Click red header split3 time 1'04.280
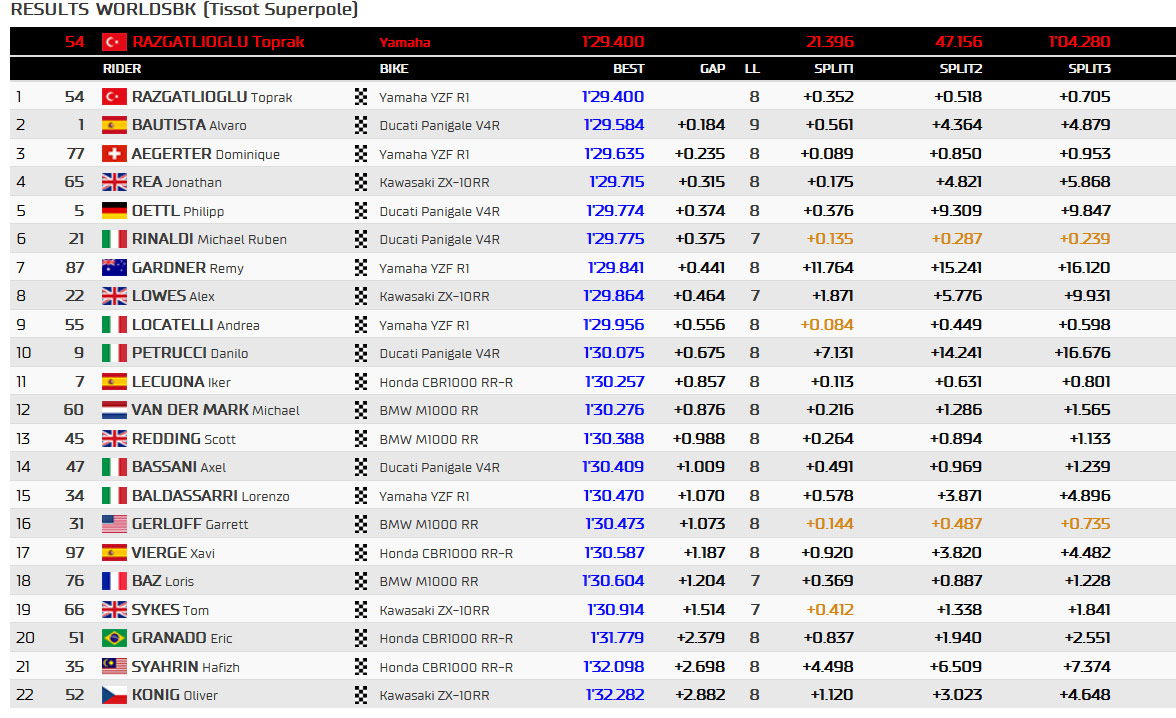This screenshot has width=1176, height=718. click(1079, 42)
